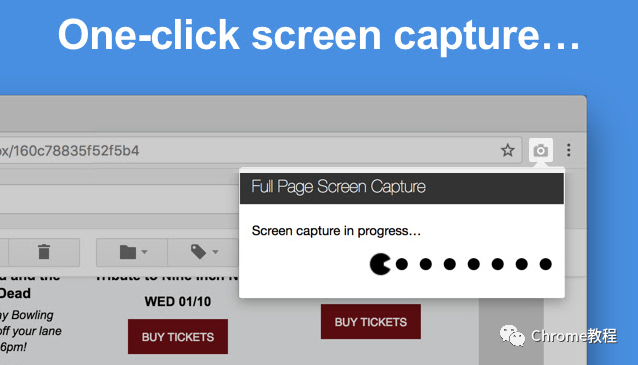Click the BUY TICKETS button below the popup

pyautogui.click(x=371, y=322)
